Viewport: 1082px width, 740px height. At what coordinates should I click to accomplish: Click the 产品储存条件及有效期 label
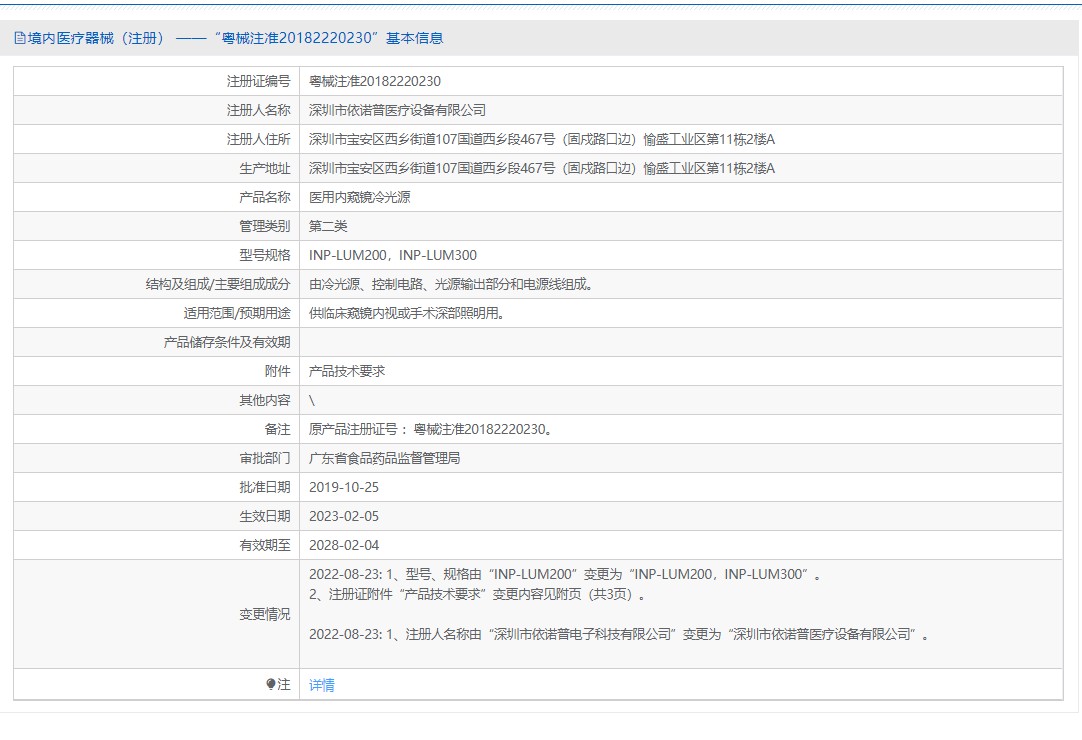[227, 342]
